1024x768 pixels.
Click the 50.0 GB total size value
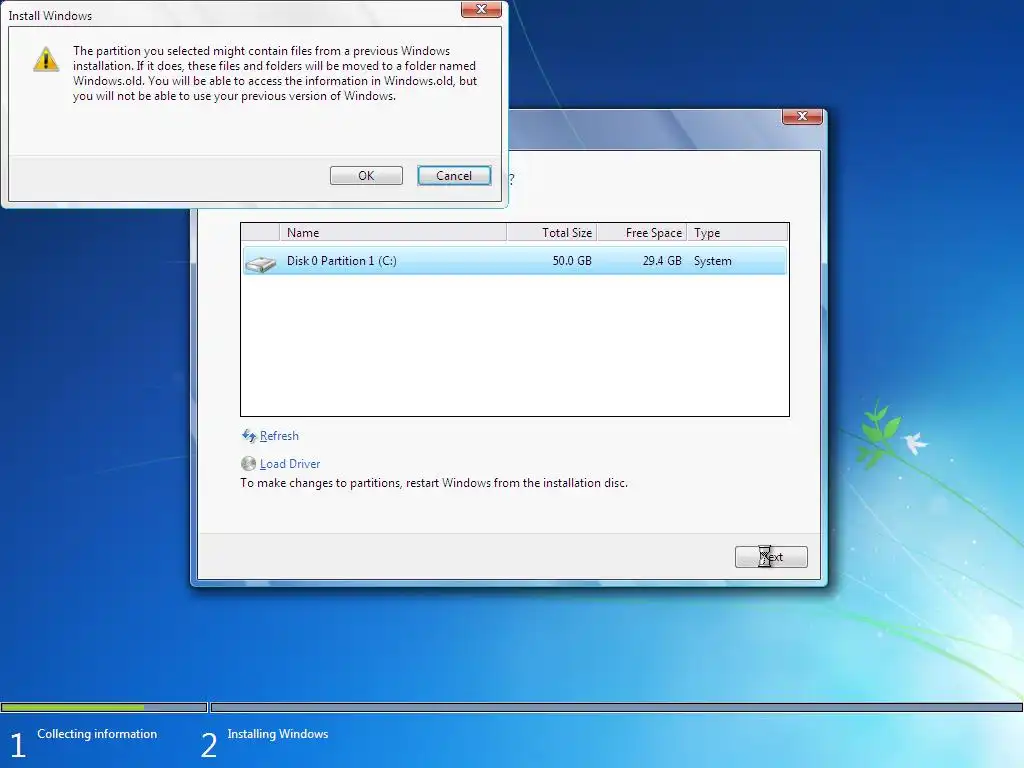tap(571, 261)
